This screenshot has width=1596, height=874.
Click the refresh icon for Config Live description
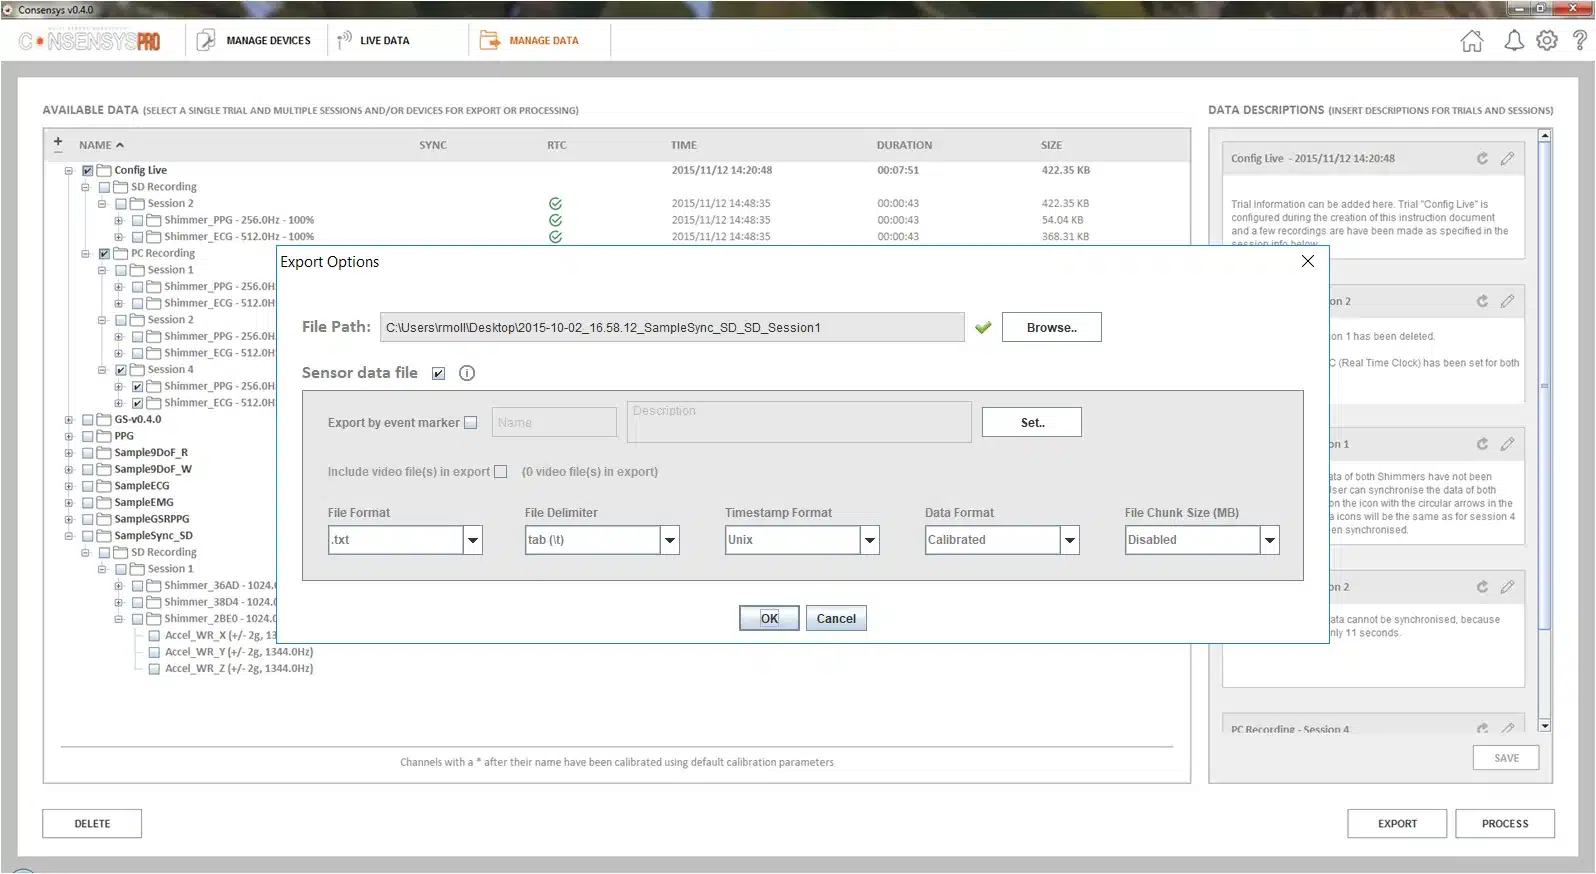pyautogui.click(x=1482, y=158)
